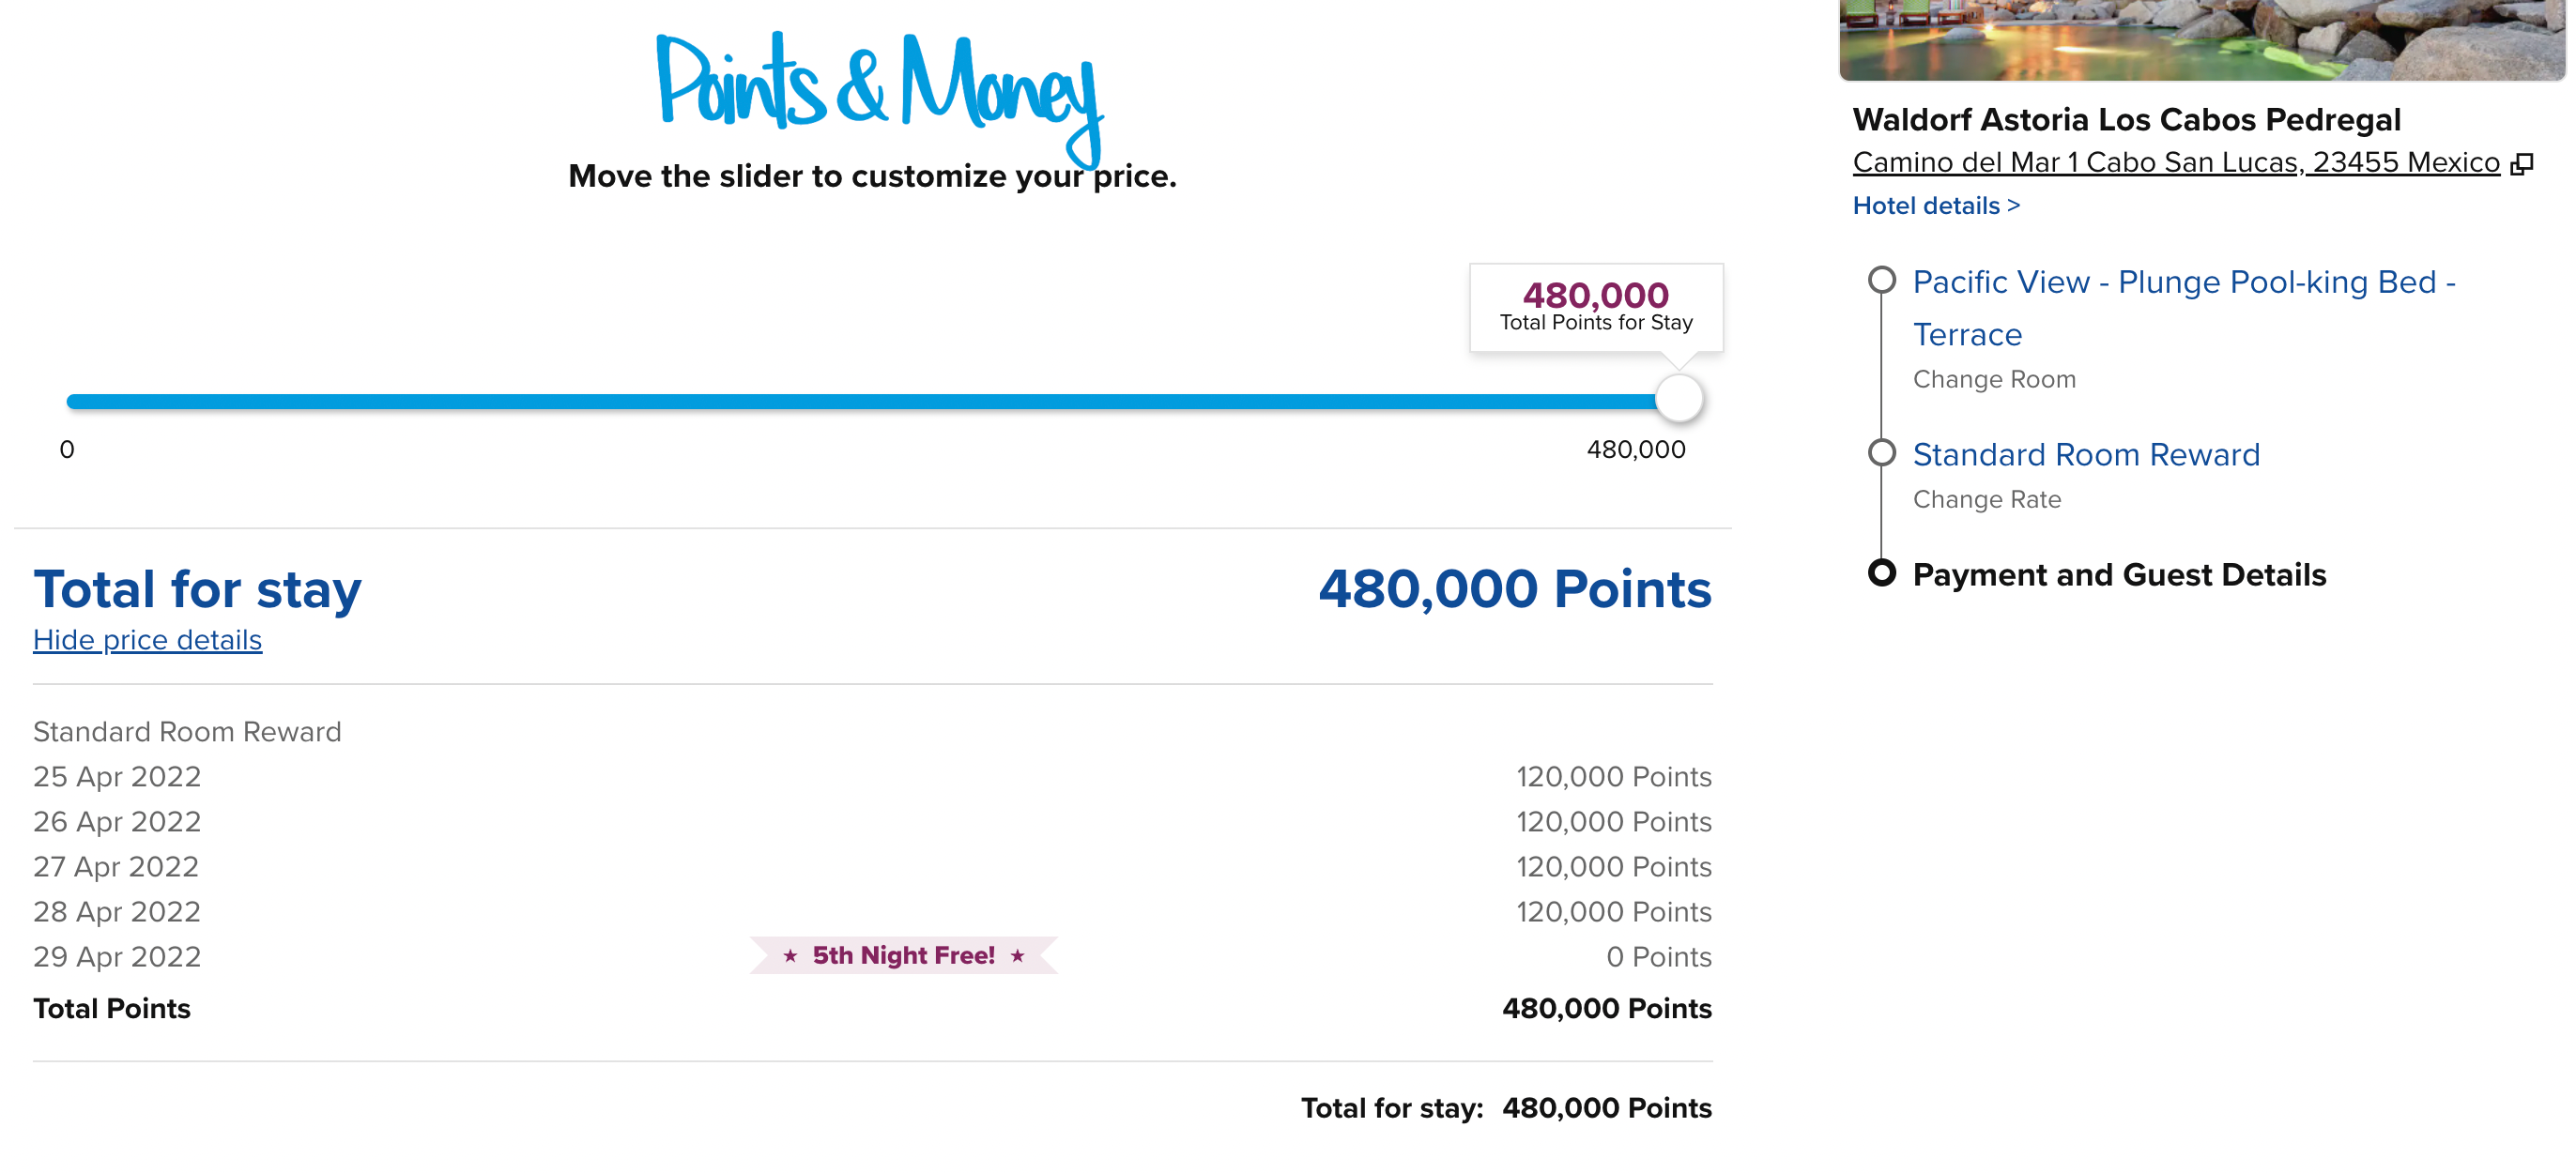Click the room selection step circle

pyautogui.click(x=1882, y=280)
